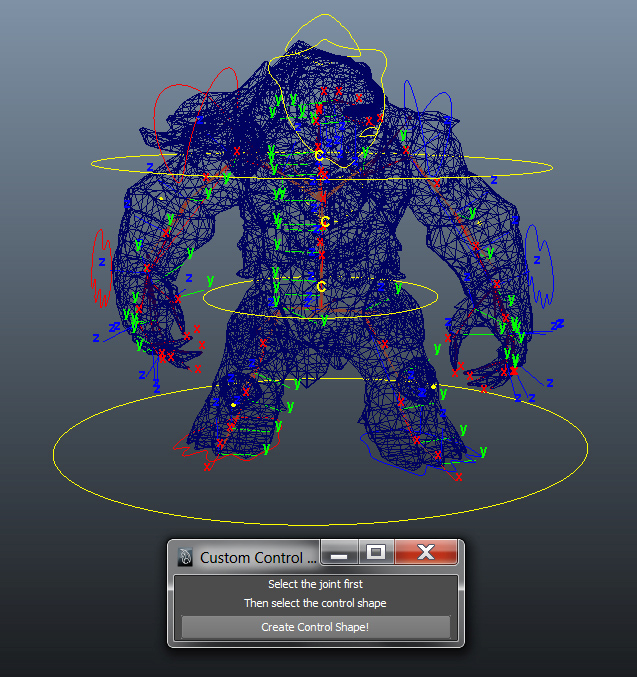Close the Custom Control window
This screenshot has width=637, height=677.
426,552
